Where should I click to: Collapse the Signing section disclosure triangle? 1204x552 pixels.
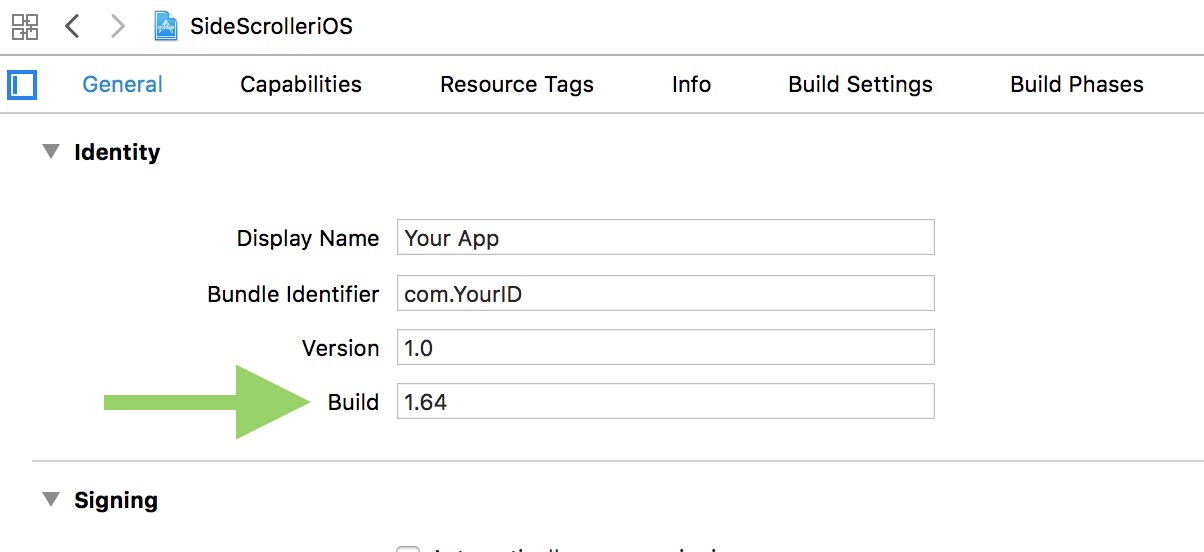coord(49,499)
